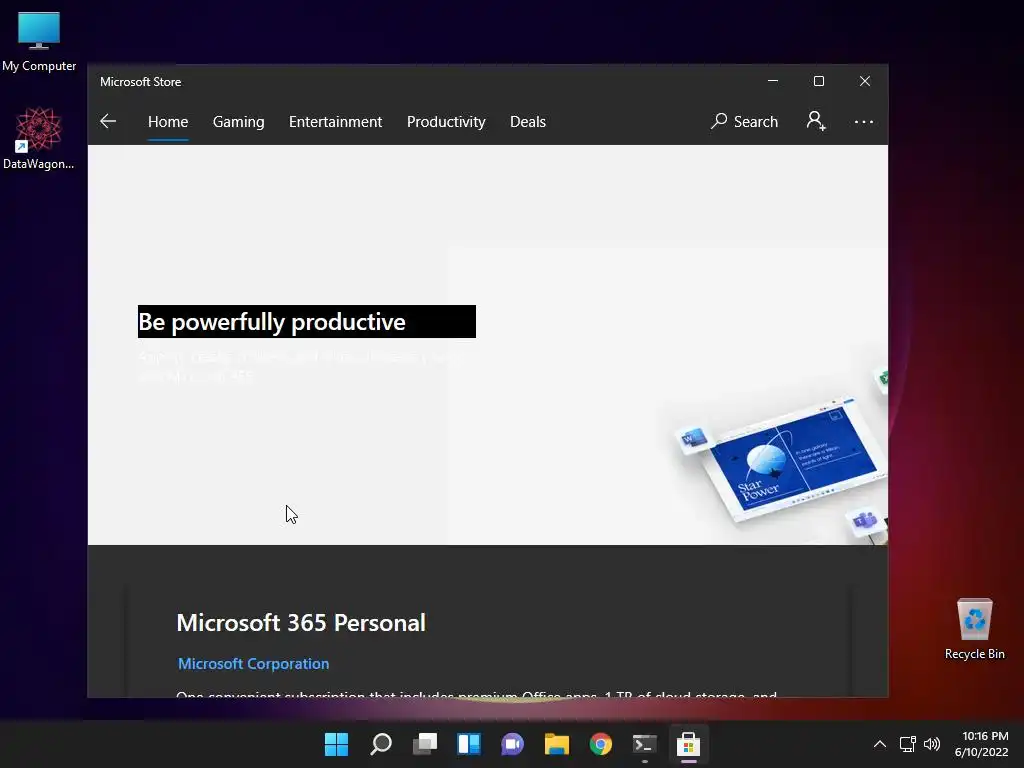The width and height of the screenshot is (1024, 768).
Task: Open File Explorer from the taskbar
Action: (556, 744)
